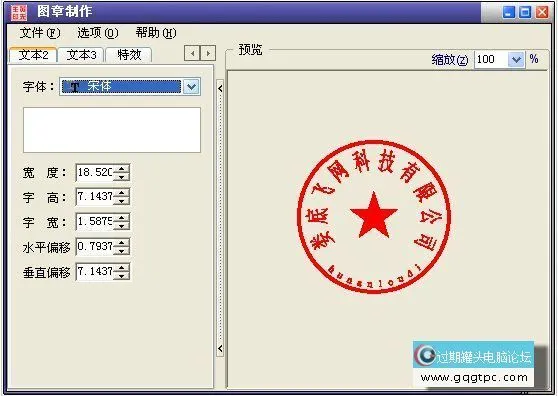Decrease 水平偏移 with the down spinner
This screenshot has height=396, width=558.
122,251
